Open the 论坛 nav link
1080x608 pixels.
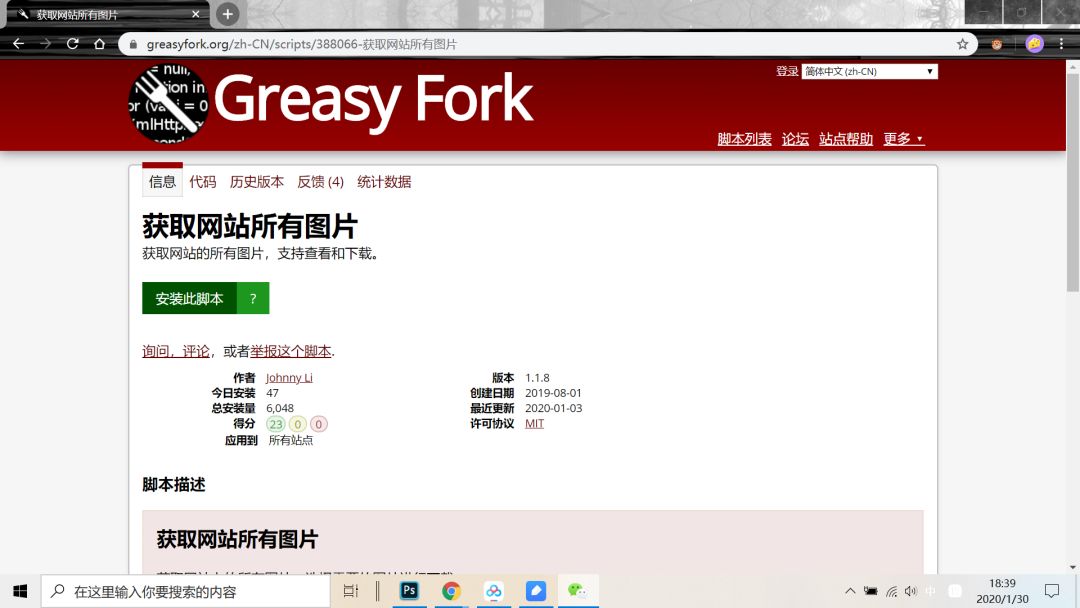795,139
